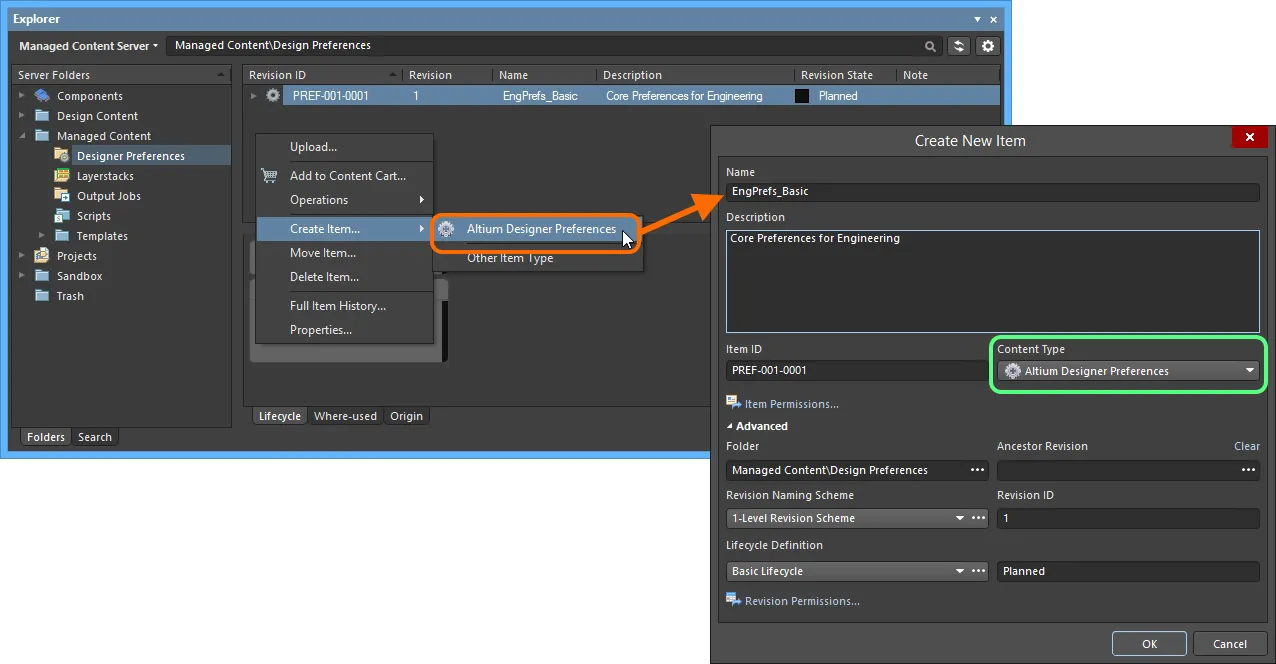This screenshot has height=664, width=1276.
Task: Click the cart icon beside Add to Content Cart
Action: 269,175
